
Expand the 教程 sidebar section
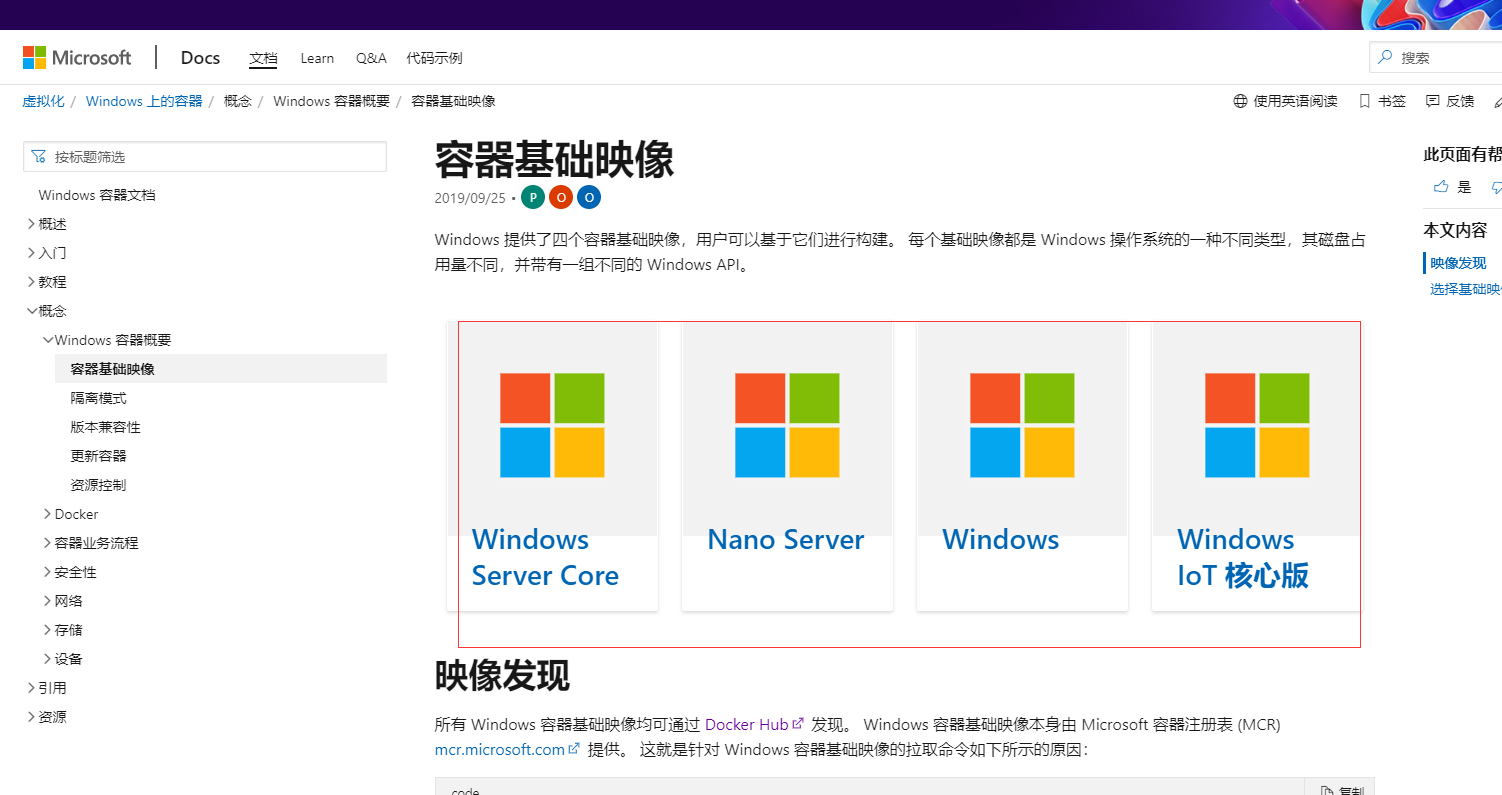tap(46, 282)
